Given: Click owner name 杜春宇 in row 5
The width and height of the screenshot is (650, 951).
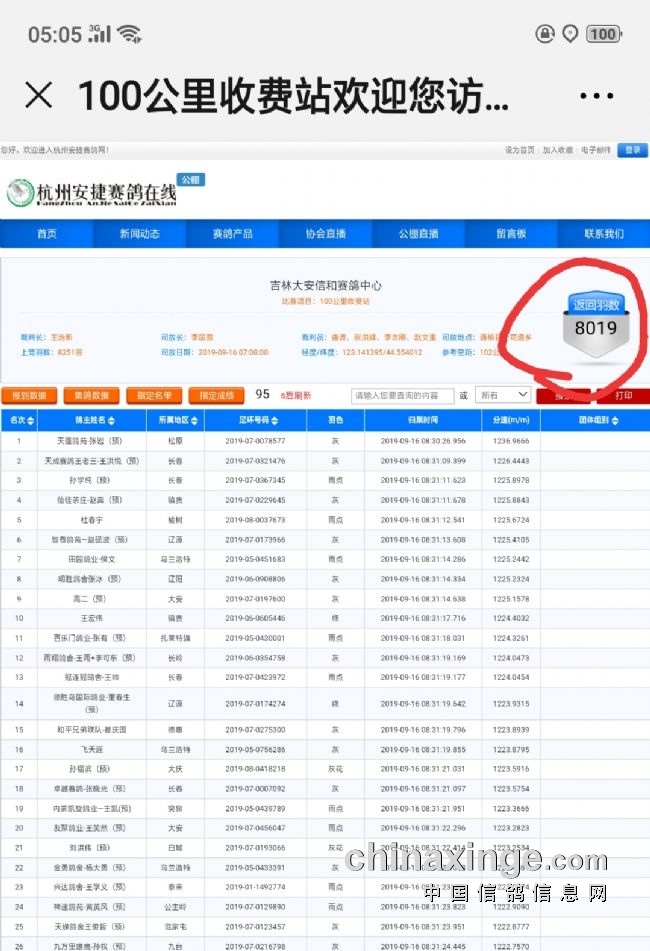Looking at the screenshot, I should click(92, 520).
